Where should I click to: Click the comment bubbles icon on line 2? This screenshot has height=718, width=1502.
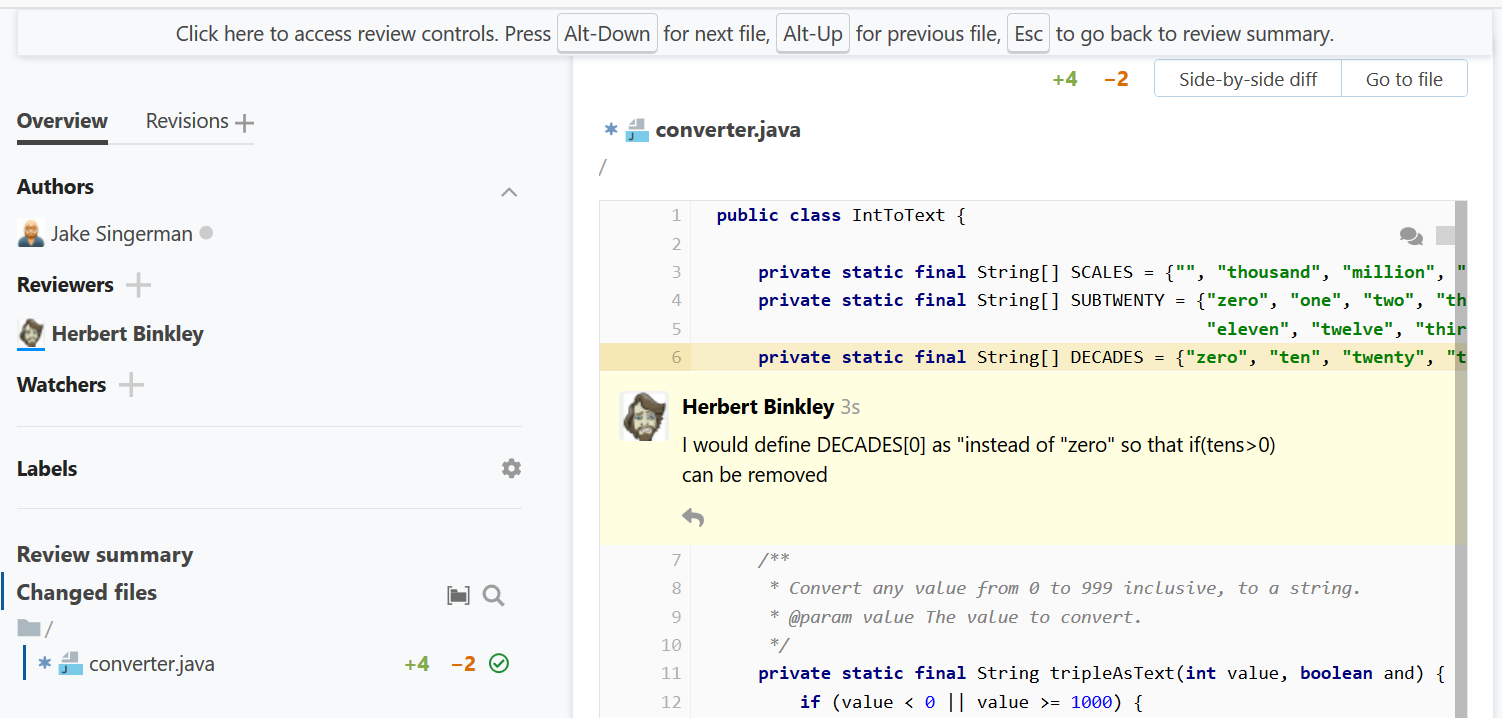pyautogui.click(x=1411, y=237)
